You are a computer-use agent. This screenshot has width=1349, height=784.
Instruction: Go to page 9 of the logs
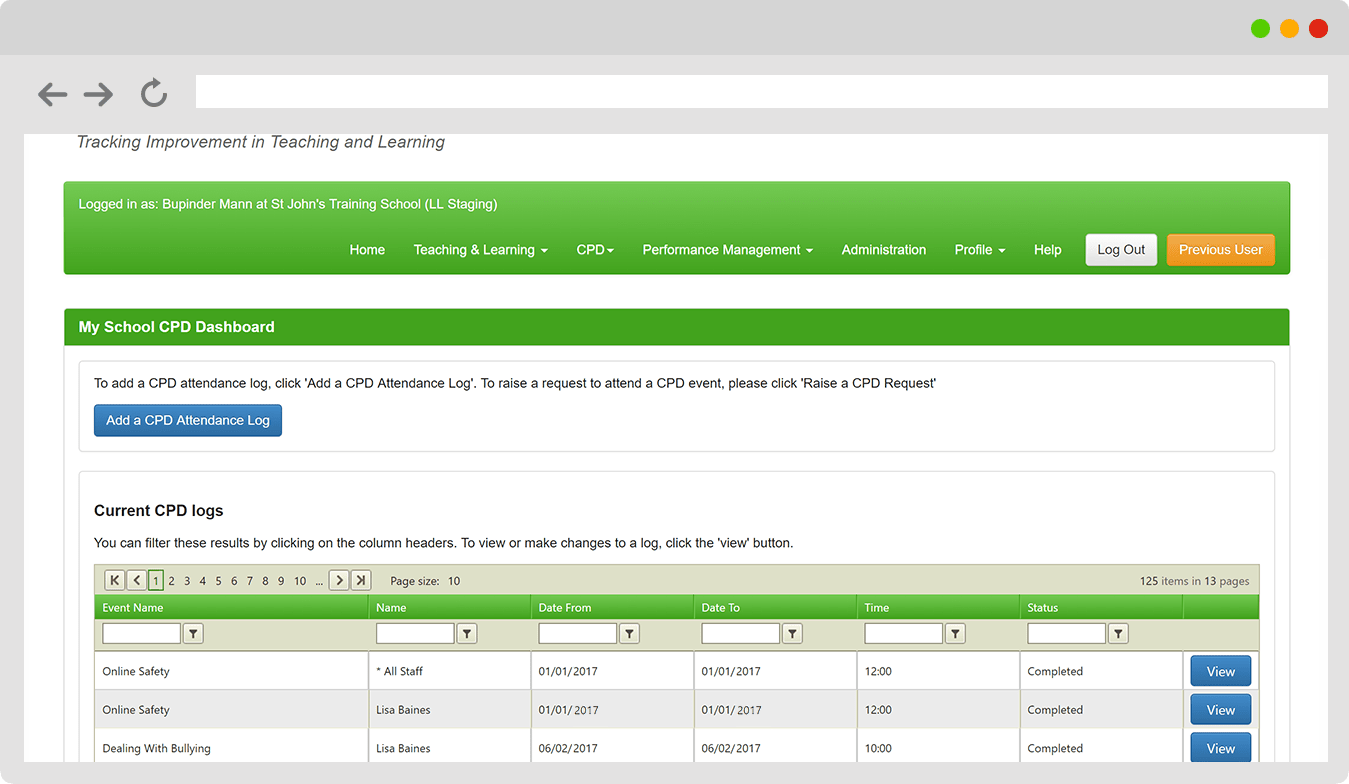[281, 581]
